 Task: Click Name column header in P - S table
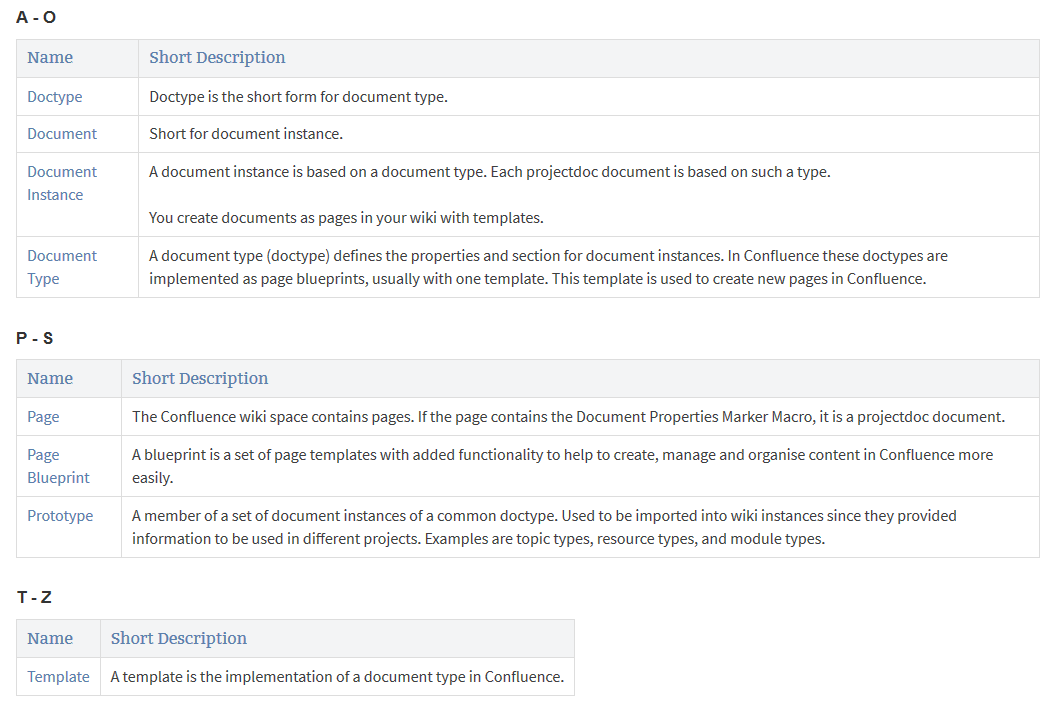pos(50,379)
